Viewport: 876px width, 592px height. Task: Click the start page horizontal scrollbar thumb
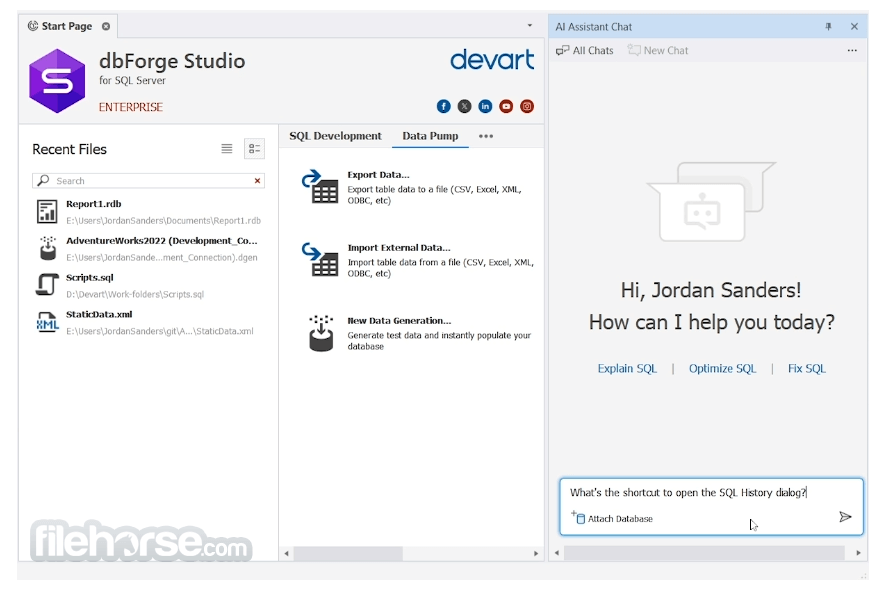pyautogui.click(x=349, y=553)
